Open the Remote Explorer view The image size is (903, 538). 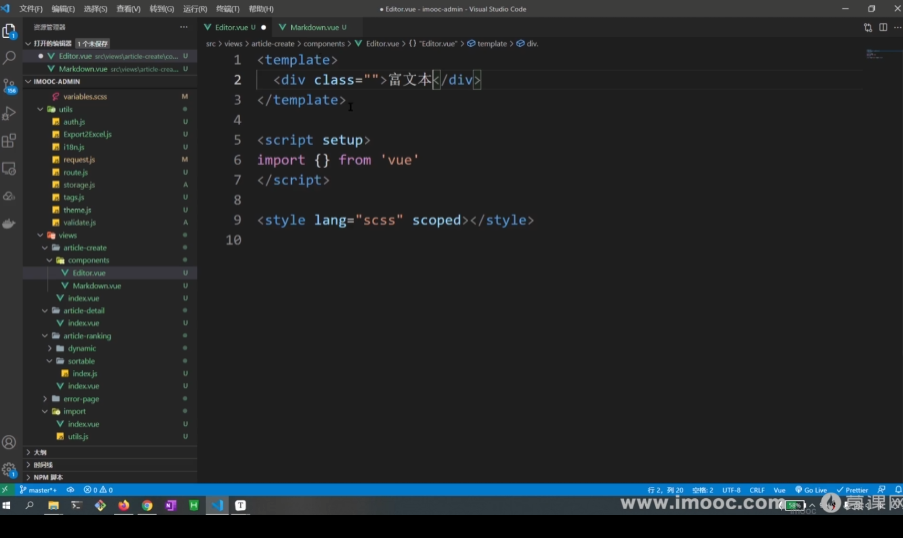(9, 168)
